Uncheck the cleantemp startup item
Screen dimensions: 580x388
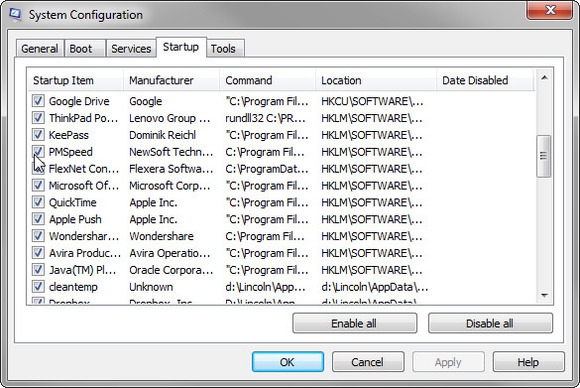click(38, 286)
